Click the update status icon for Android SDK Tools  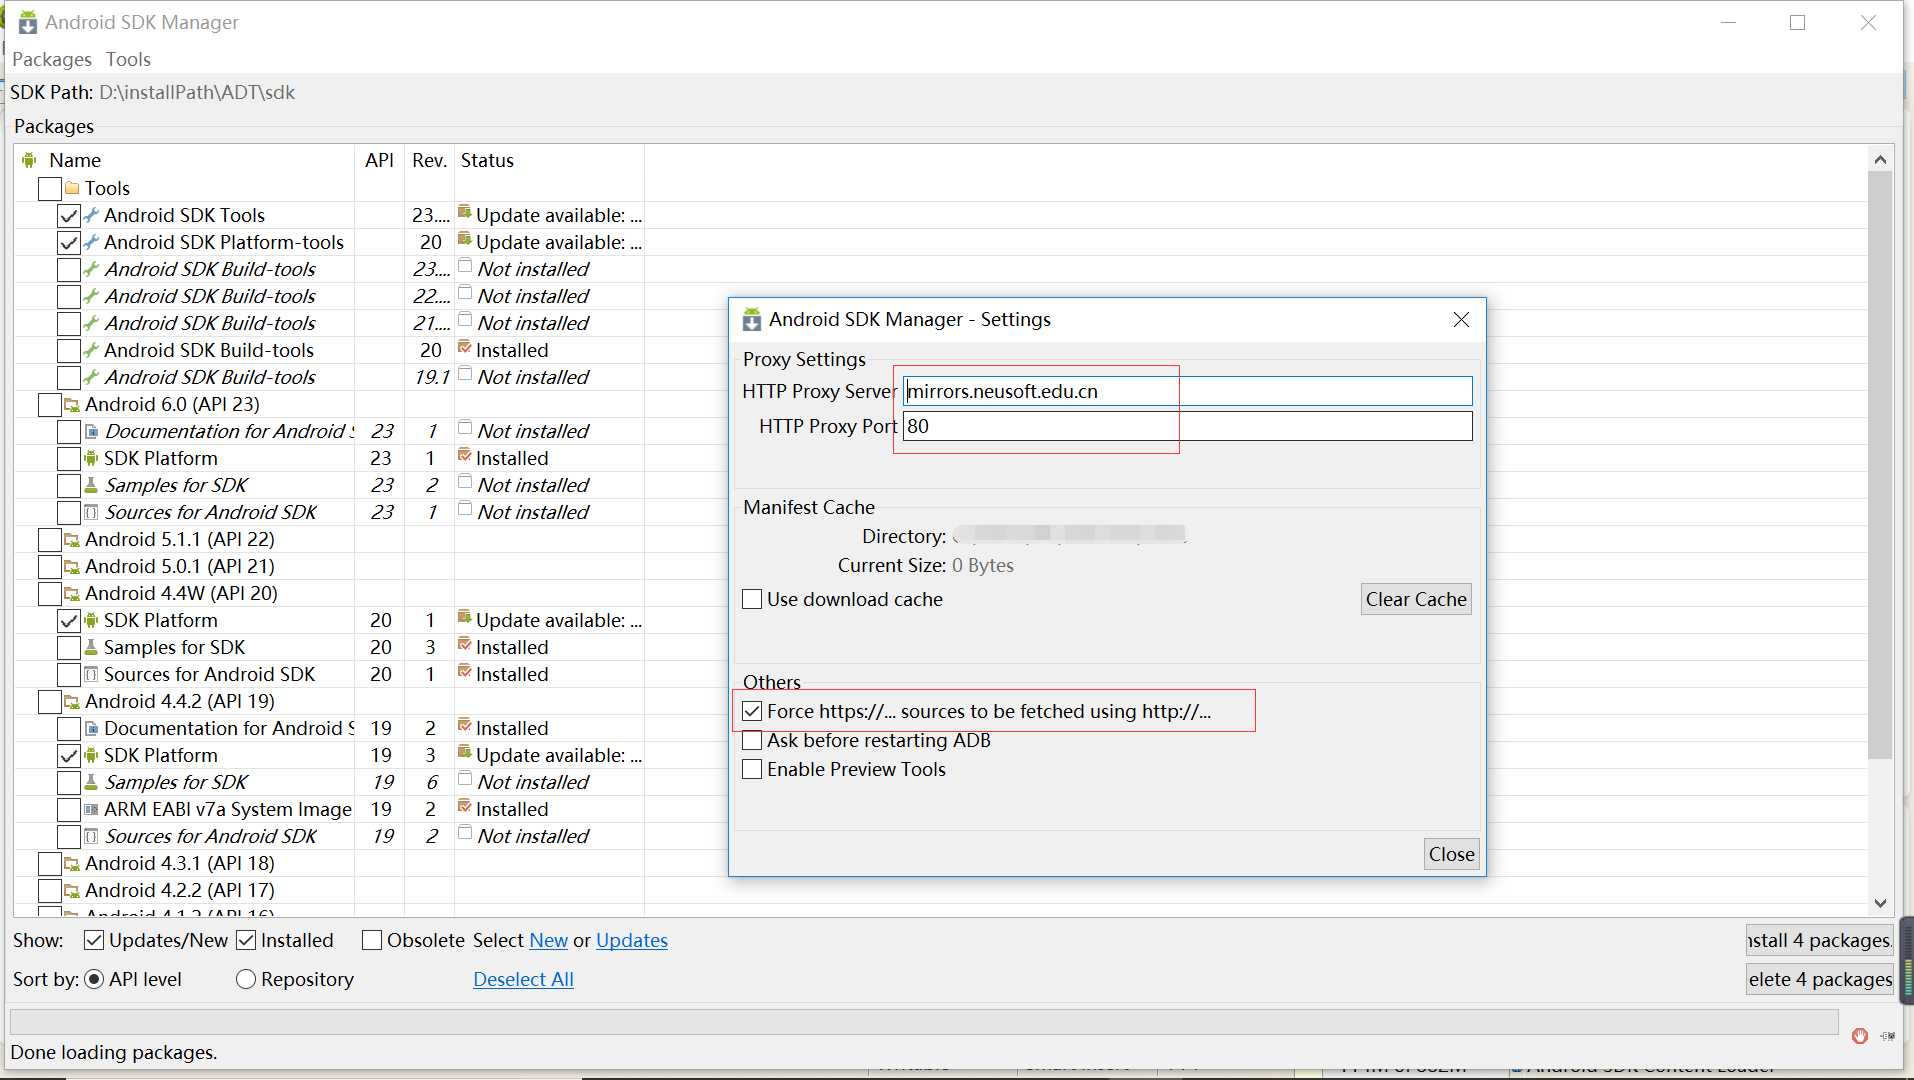[x=465, y=212]
